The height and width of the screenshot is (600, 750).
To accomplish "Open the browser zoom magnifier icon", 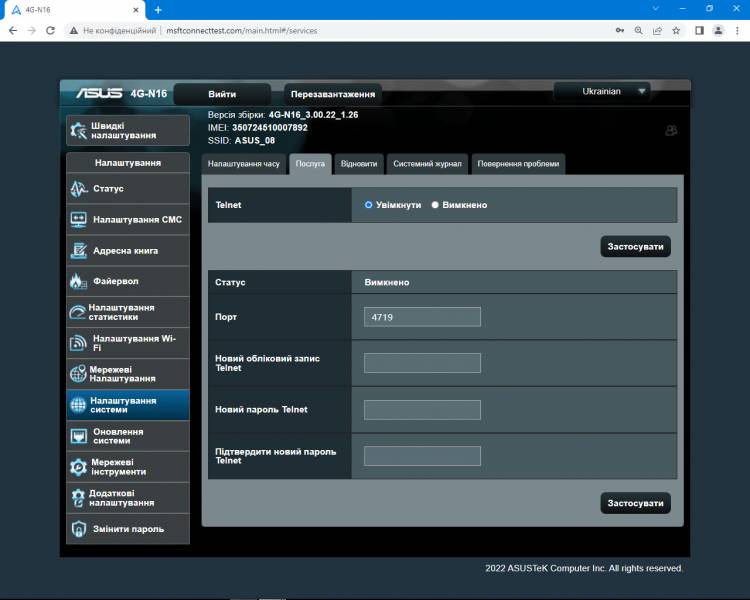I will click(x=639, y=31).
